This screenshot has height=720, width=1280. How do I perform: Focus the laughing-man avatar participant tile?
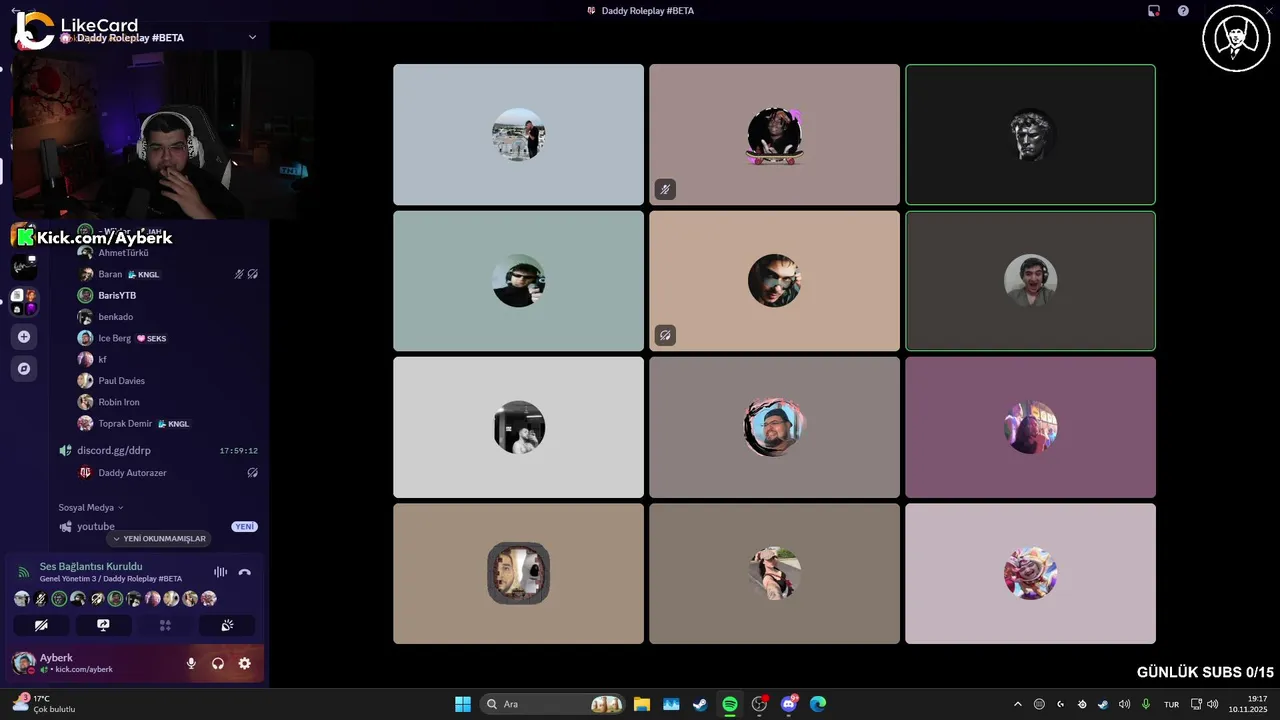[1030, 281]
